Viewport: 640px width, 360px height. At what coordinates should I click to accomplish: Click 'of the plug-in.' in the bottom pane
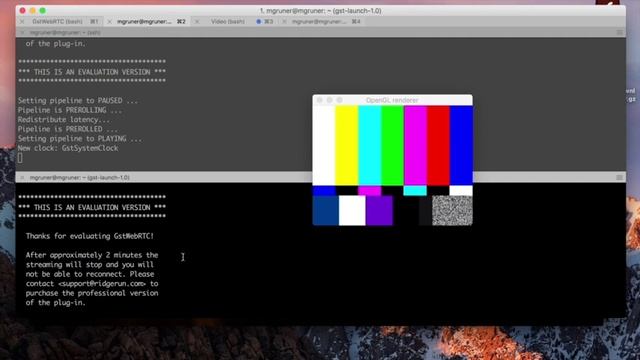(x=56, y=302)
